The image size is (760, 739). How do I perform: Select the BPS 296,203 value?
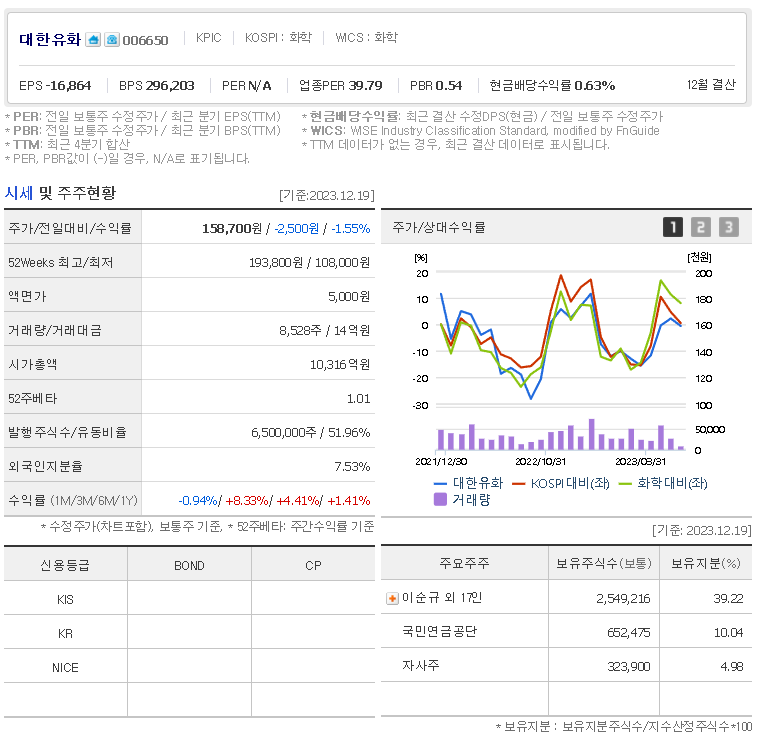tap(157, 86)
